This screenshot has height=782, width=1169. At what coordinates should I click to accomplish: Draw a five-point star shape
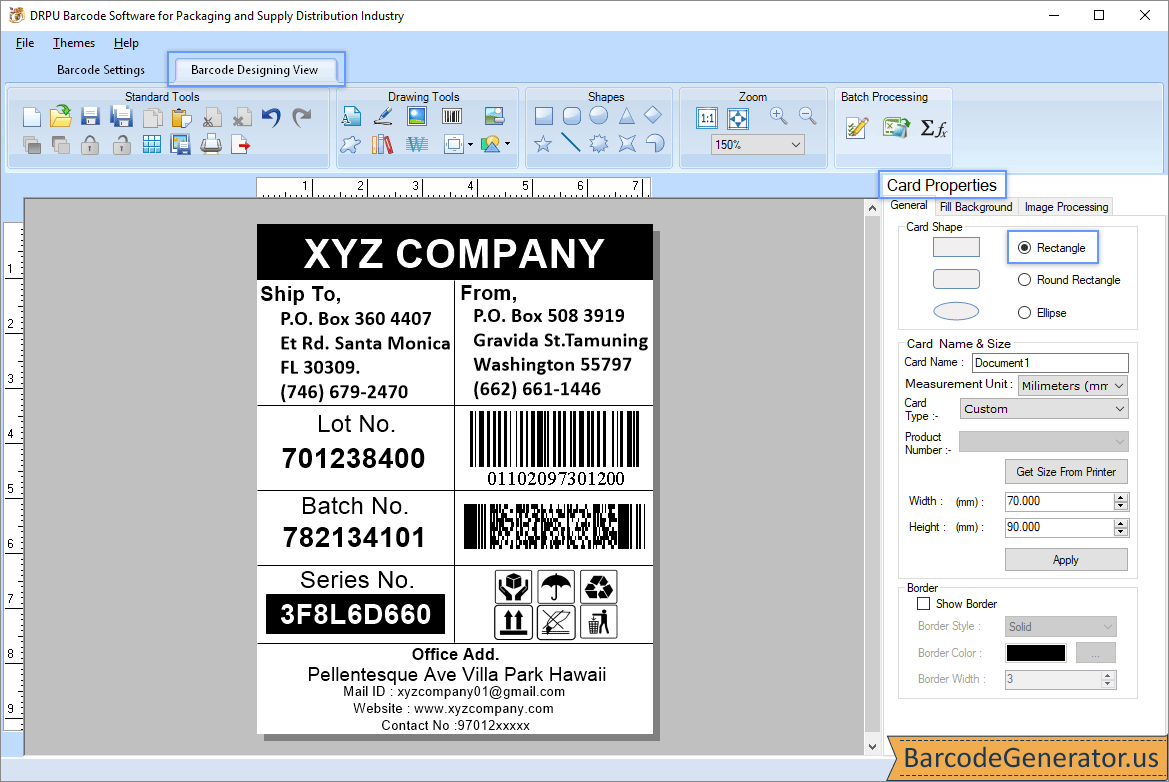pos(543,143)
